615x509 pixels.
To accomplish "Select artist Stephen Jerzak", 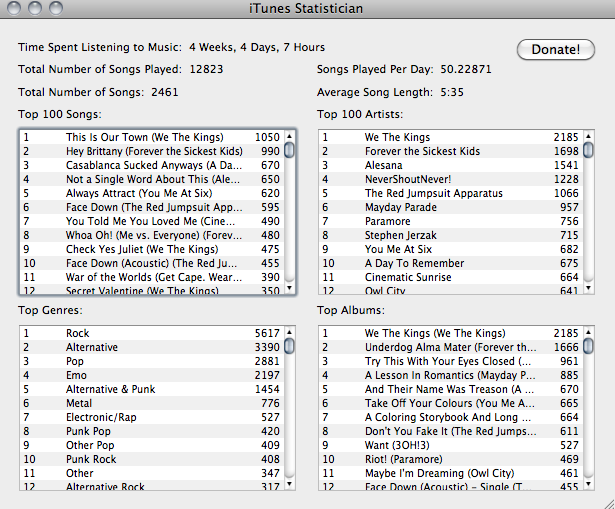I will click(x=451, y=235).
